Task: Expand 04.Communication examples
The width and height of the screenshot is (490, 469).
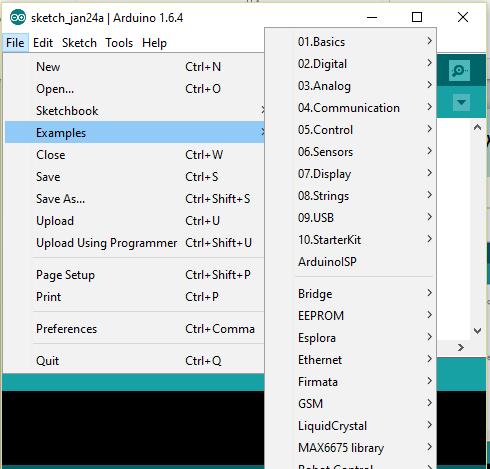Action: click(351, 108)
